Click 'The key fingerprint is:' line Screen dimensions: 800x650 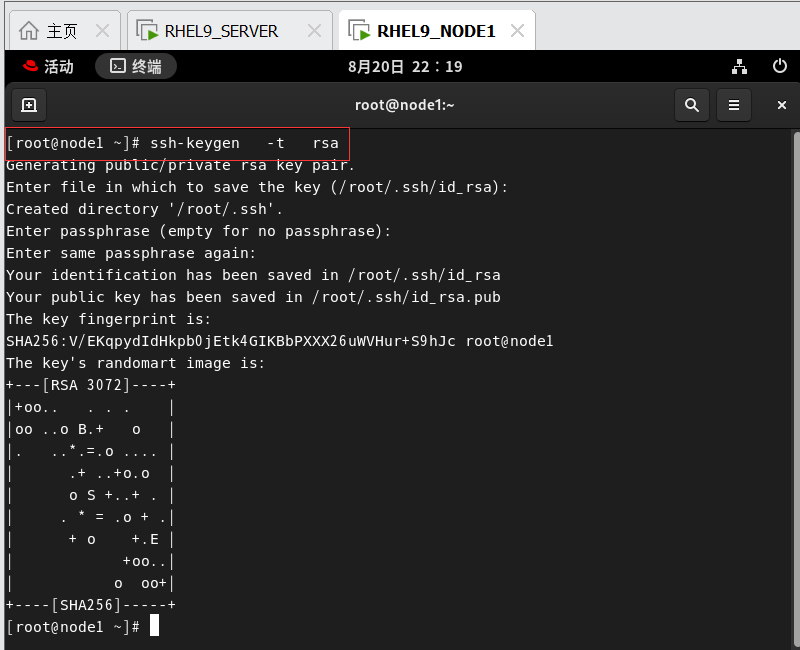pyautogui.click(x=109, y=319)
